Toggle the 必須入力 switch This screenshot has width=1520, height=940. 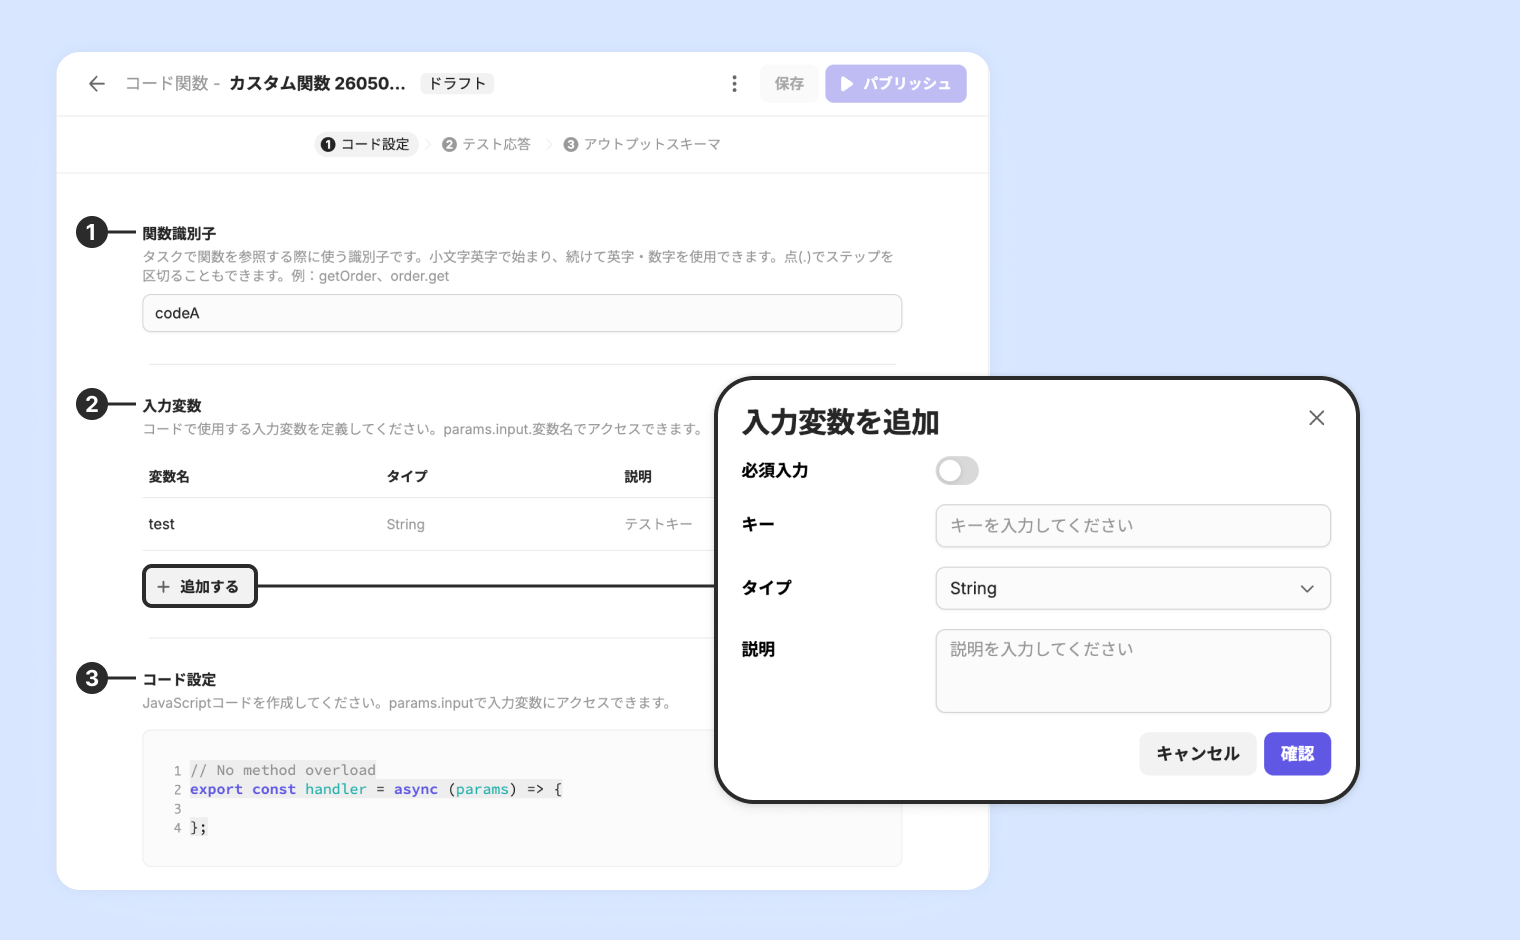pos(957,471)
